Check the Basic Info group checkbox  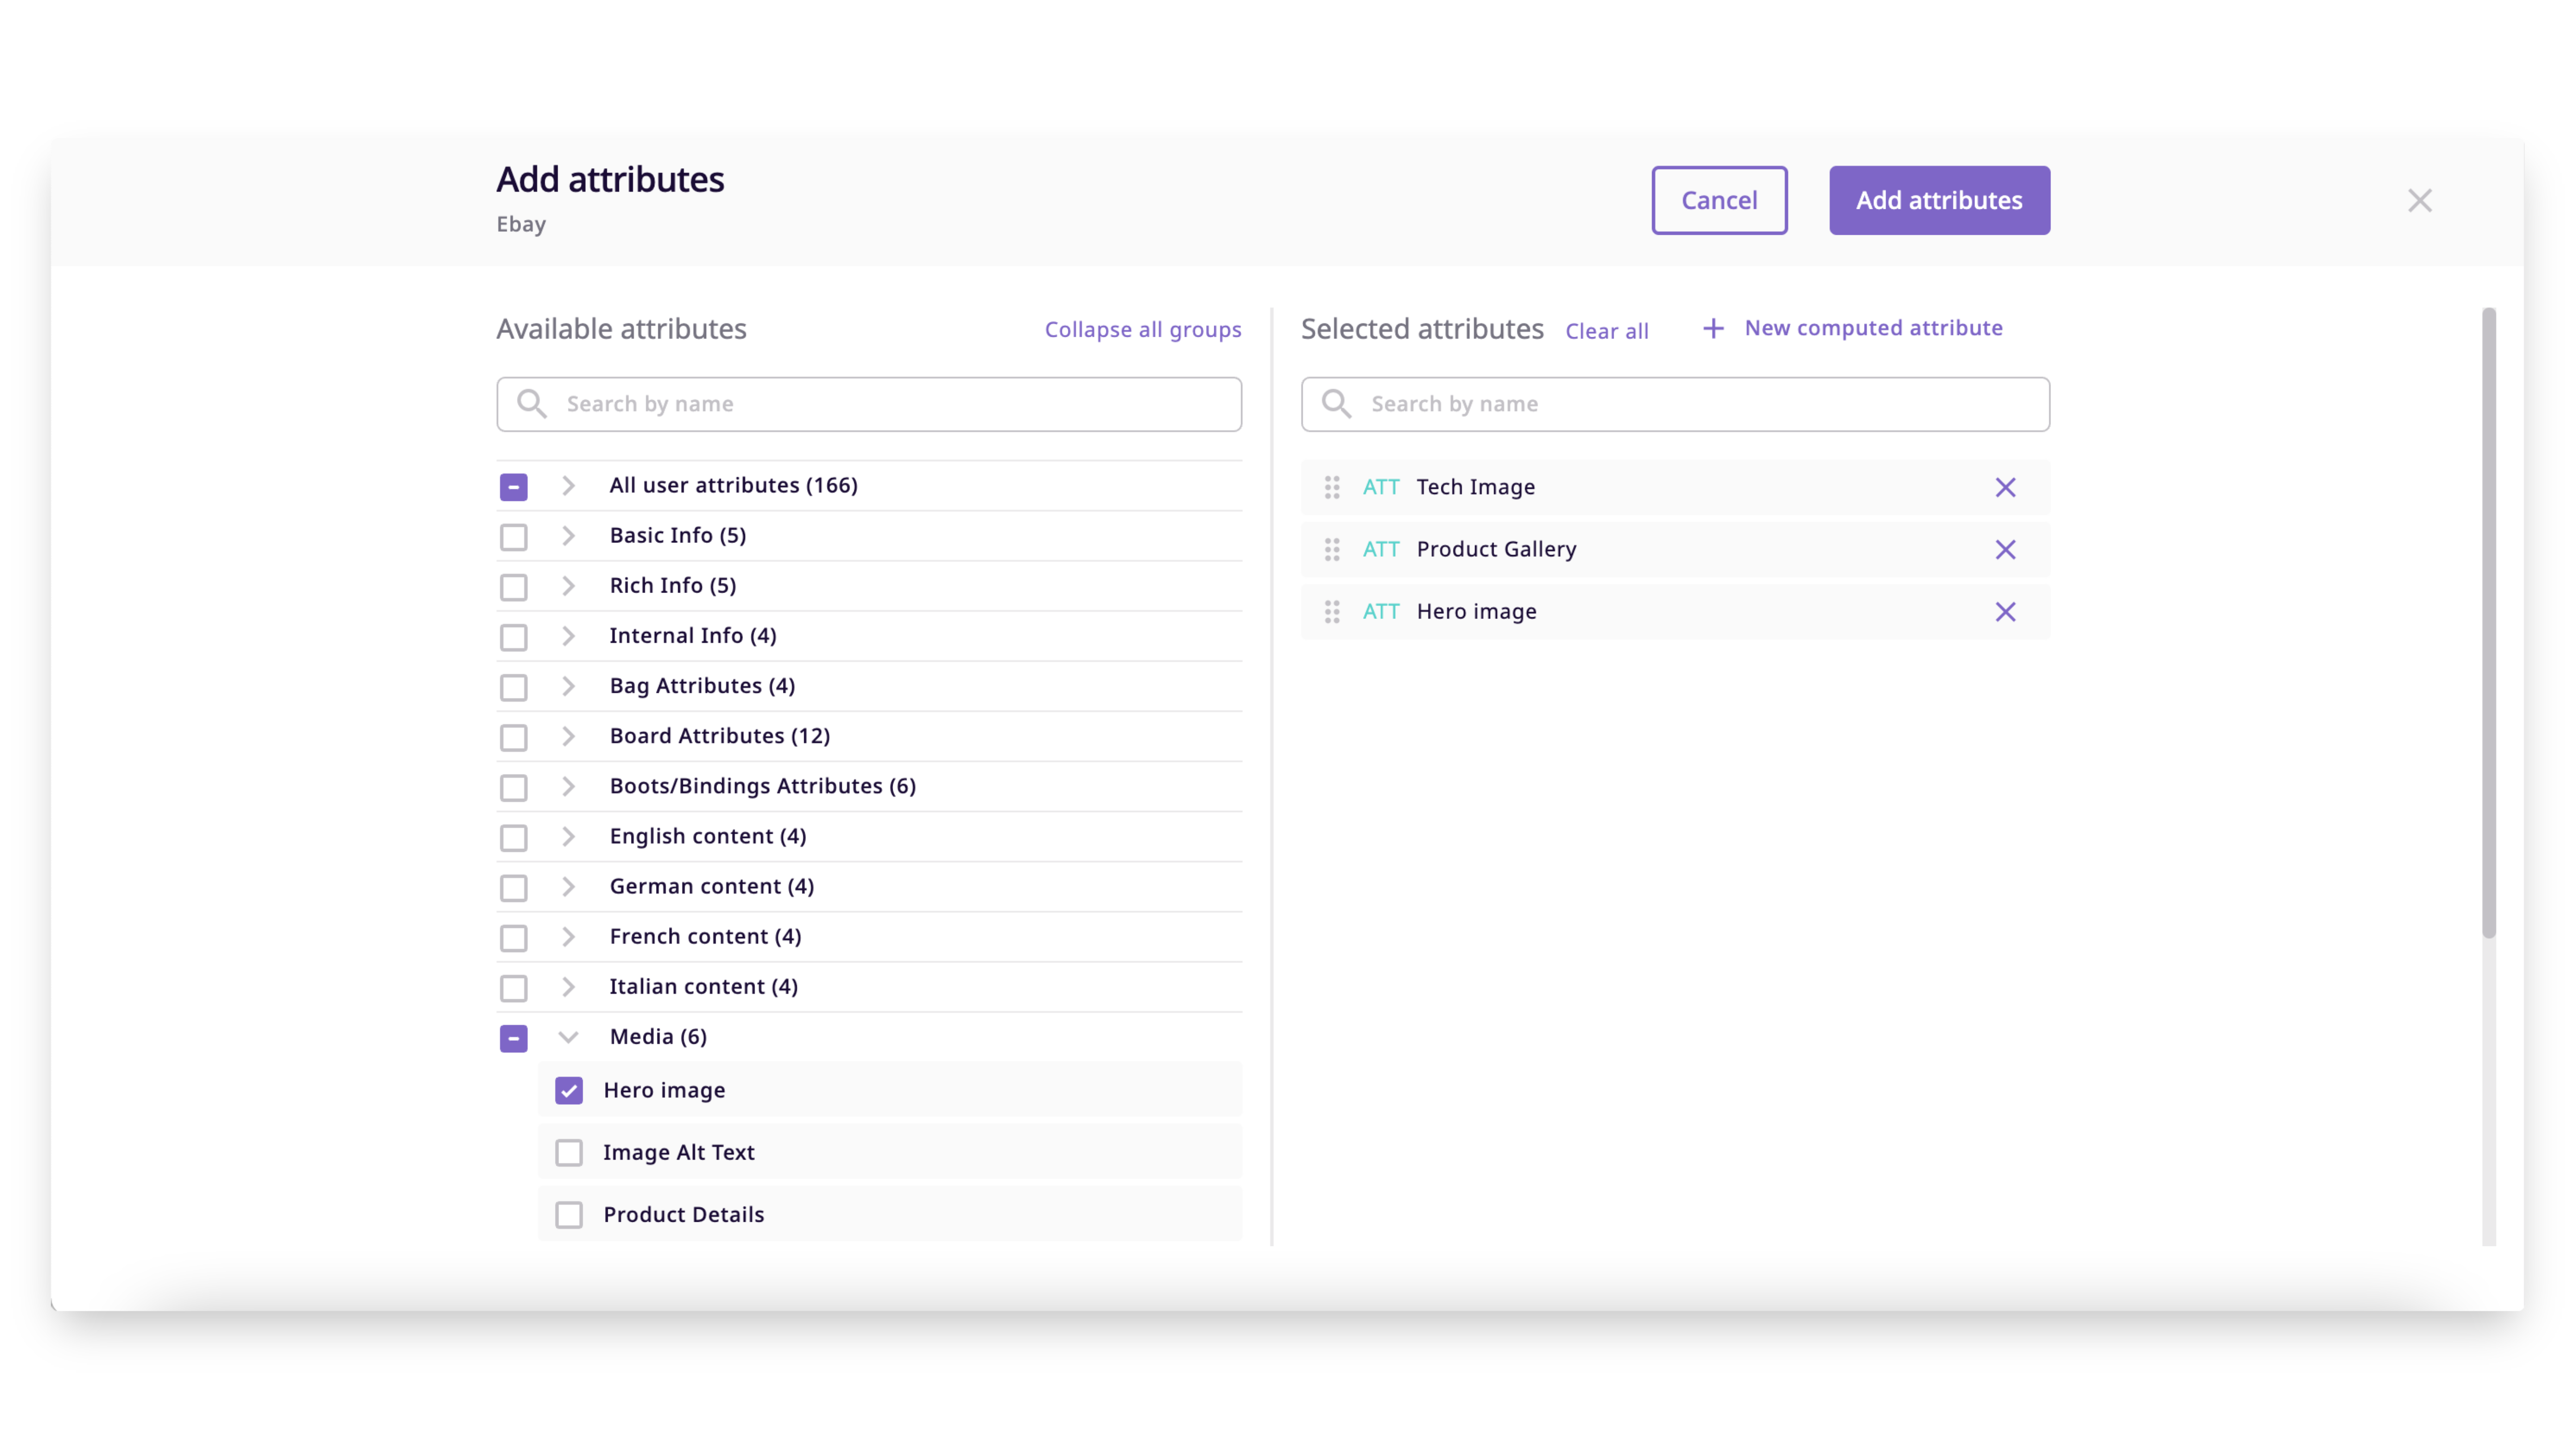(513, 537)
